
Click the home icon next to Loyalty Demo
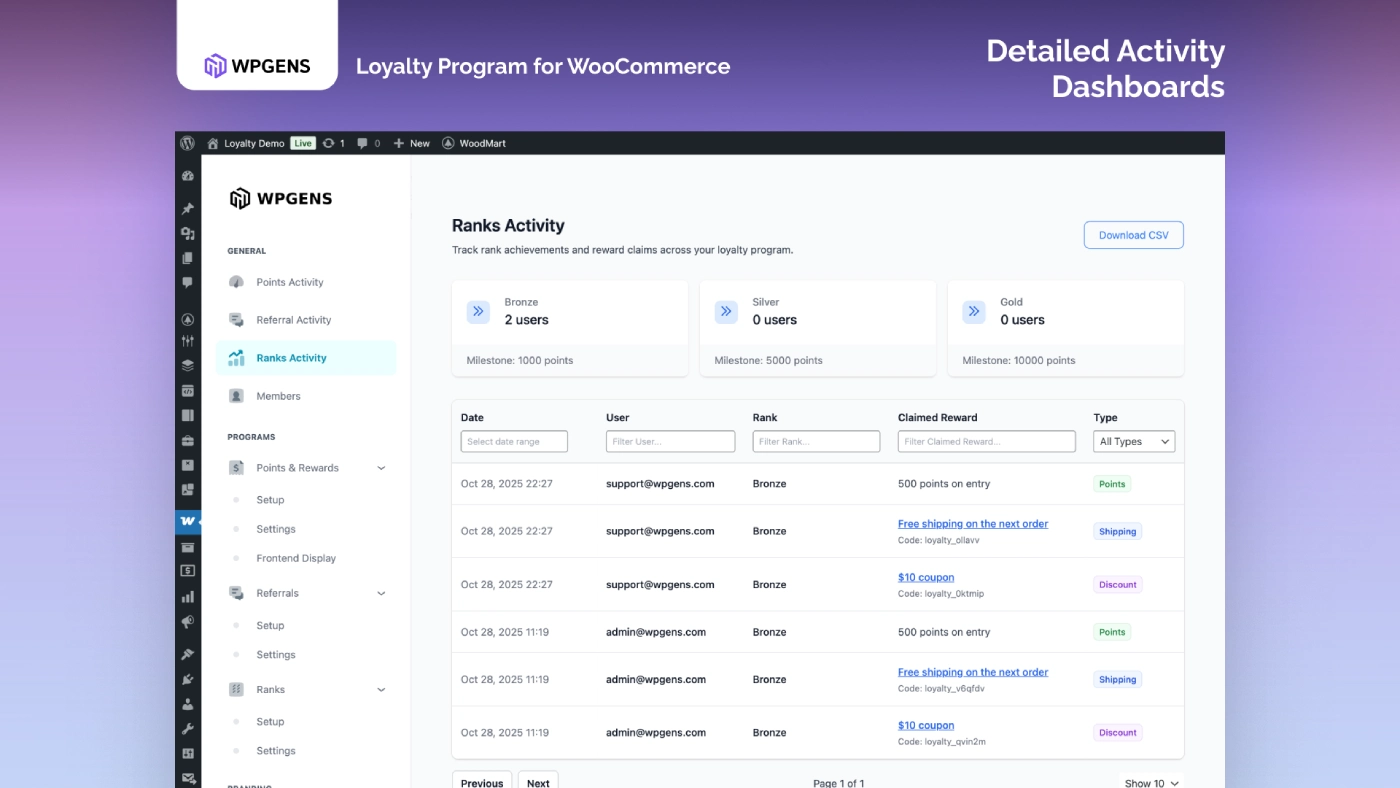pyautogui.click(x=211, y=142)
